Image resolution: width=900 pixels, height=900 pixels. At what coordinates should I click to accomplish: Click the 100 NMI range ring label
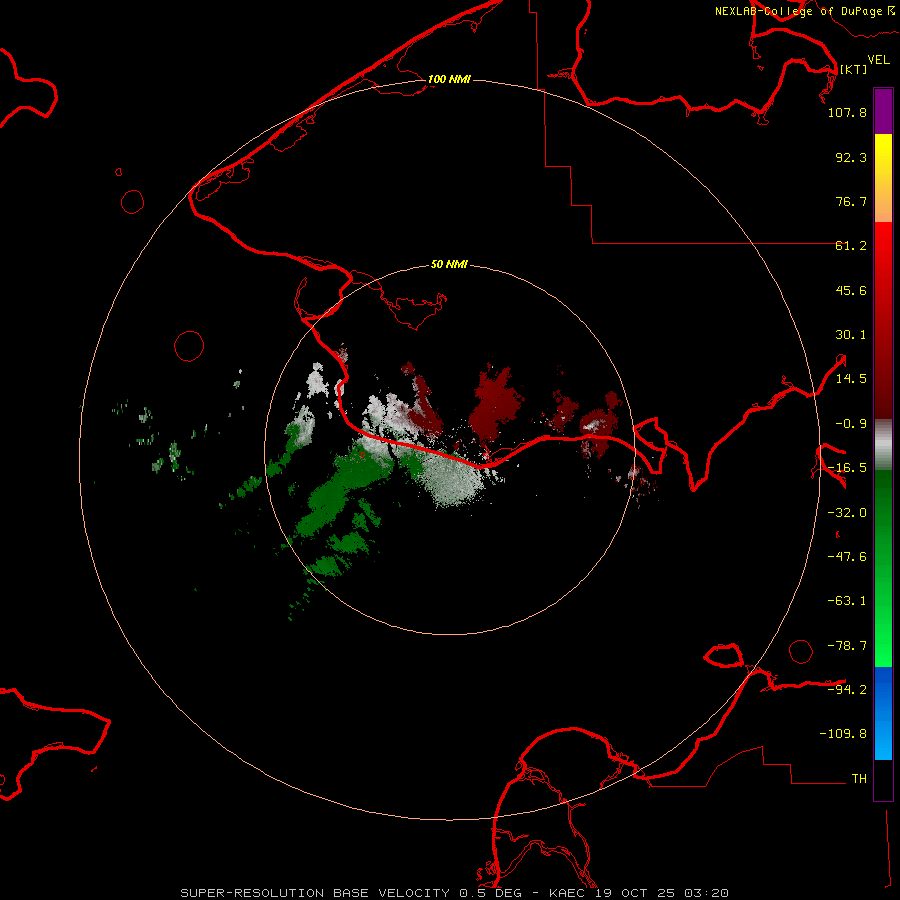point(449,79)
